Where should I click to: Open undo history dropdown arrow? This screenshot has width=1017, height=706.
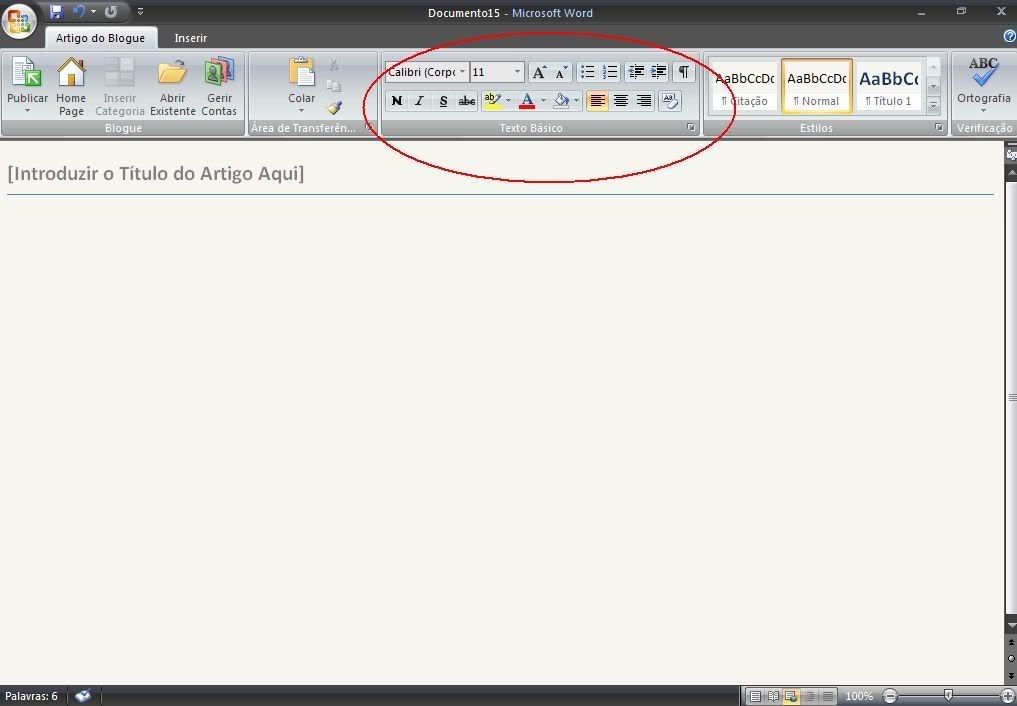click(x=93, y=11)
